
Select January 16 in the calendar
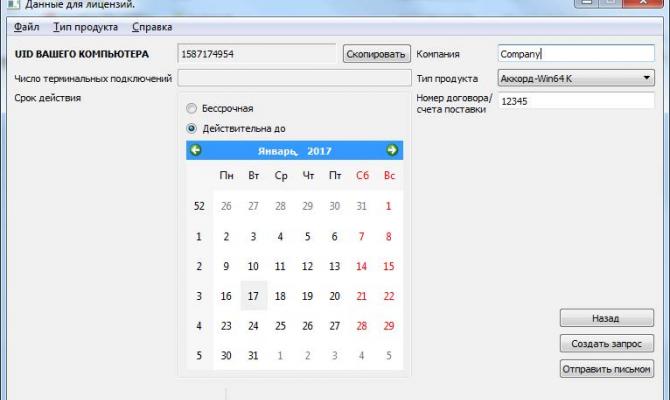coord(226,296)
